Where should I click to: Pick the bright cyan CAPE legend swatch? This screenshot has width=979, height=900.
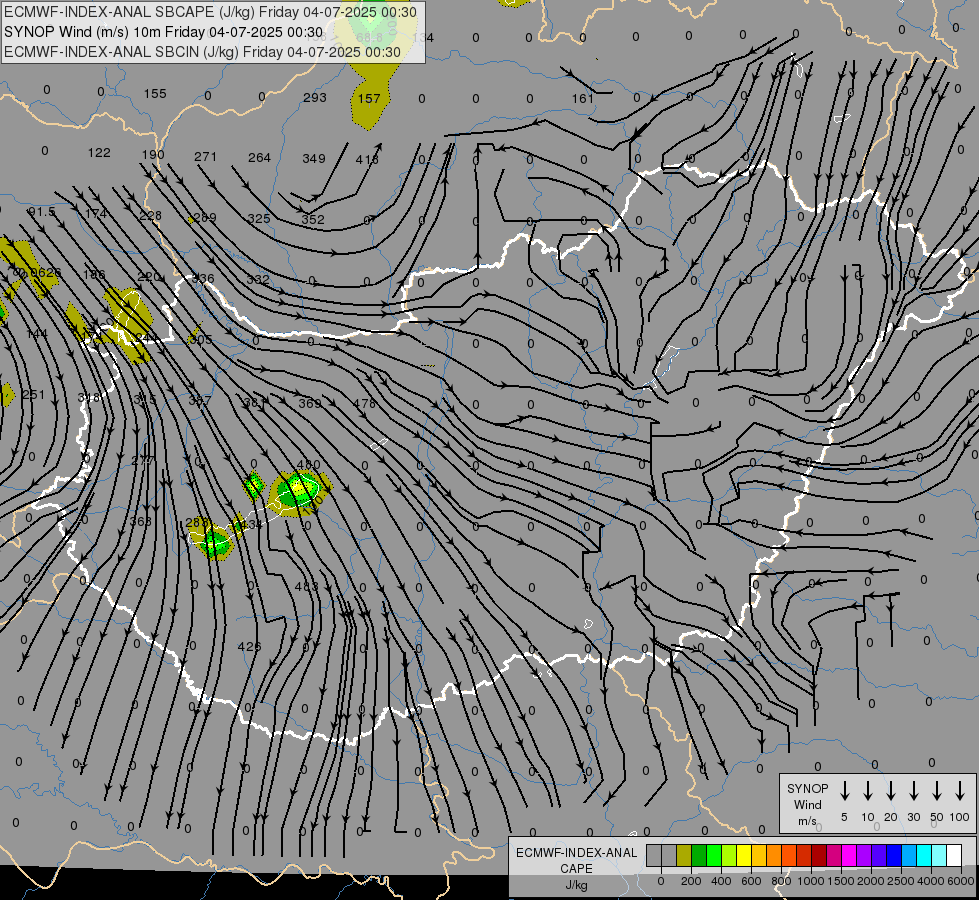(924, 856)
